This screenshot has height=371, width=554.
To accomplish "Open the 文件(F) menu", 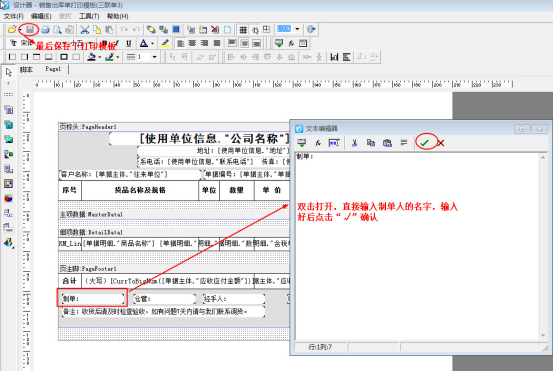I will point(13,16).
